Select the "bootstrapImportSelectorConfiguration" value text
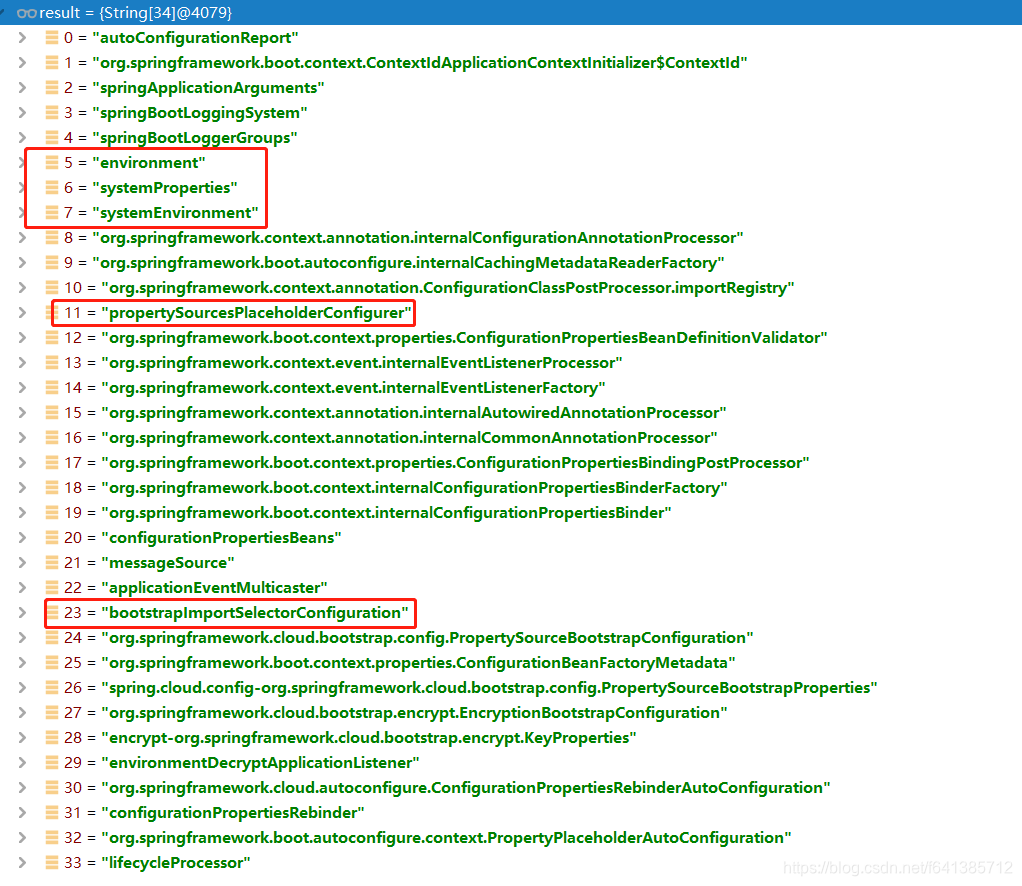The height and width of the screenshot is (886, 1022). tap(256, 613)
